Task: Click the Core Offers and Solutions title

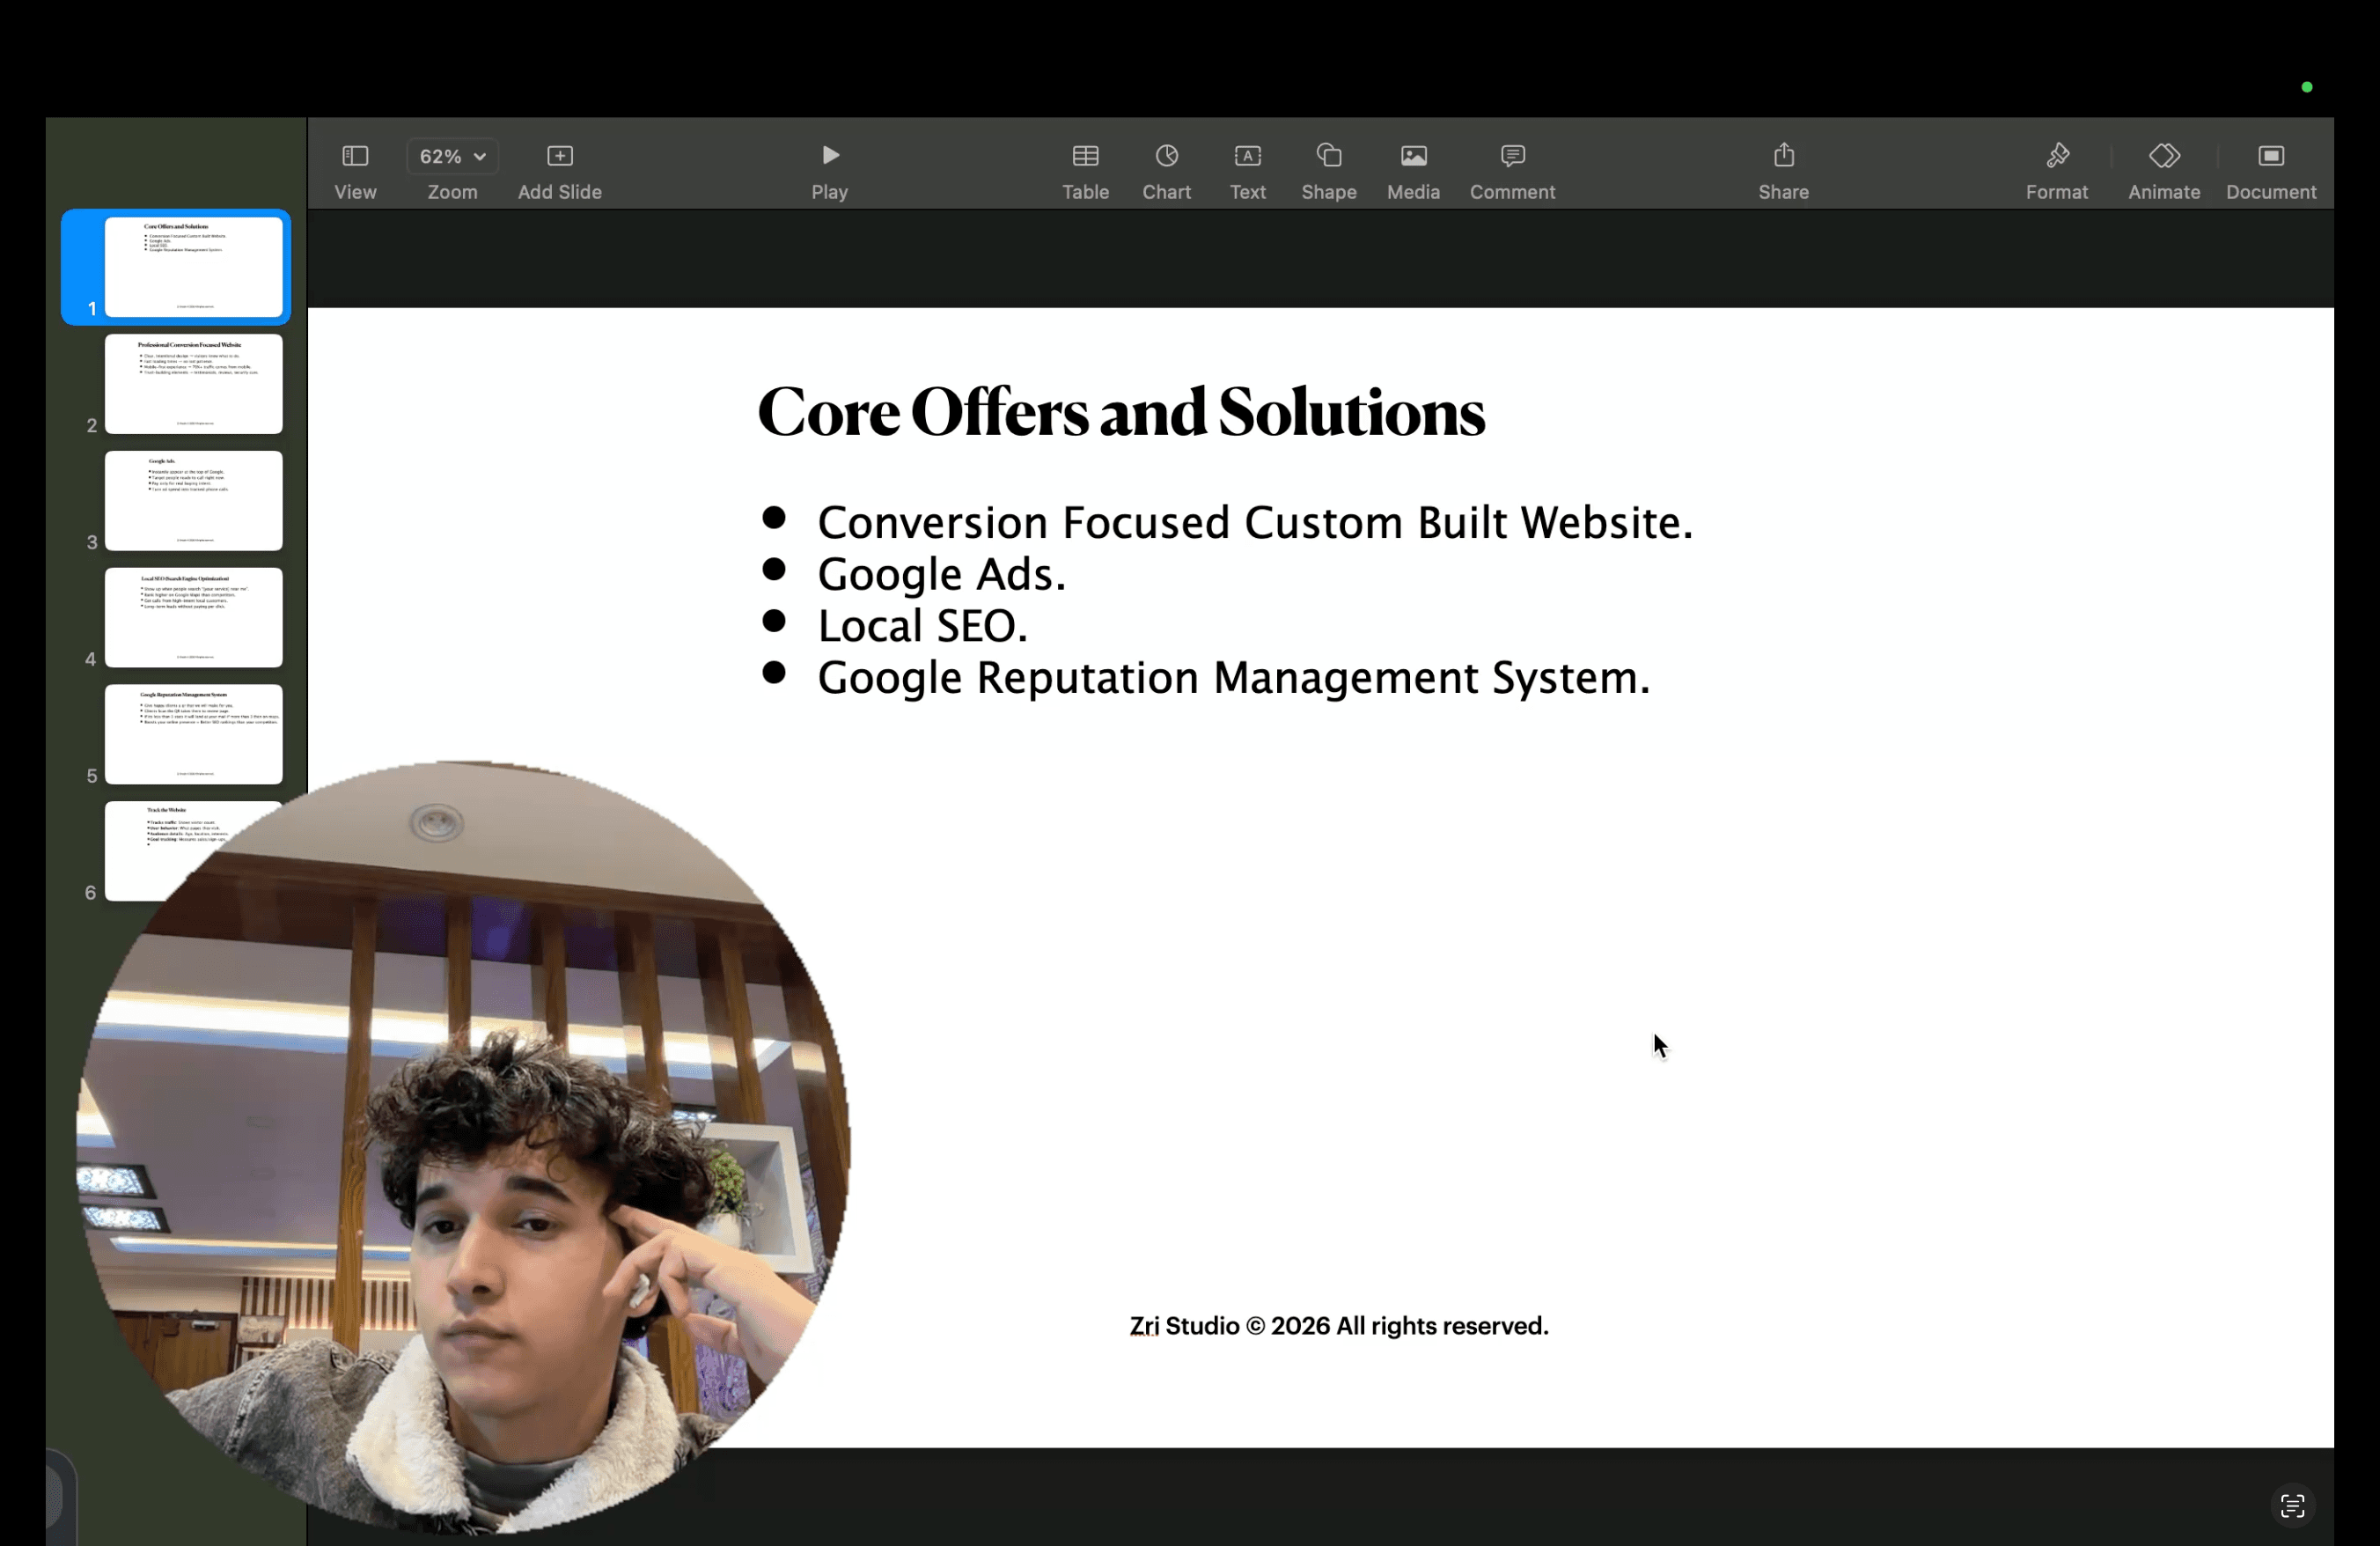Action: pyautogui.click(x=1120, y=412)
